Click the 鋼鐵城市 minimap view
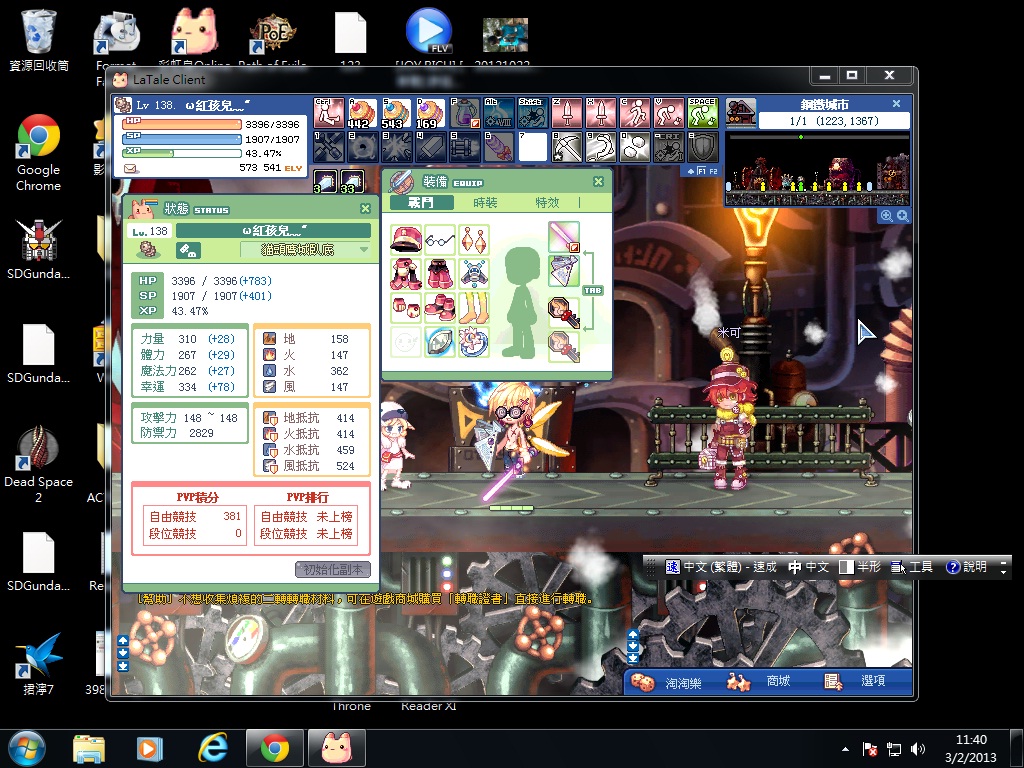The image size is (1024, 768). click(x=818, y=168)
